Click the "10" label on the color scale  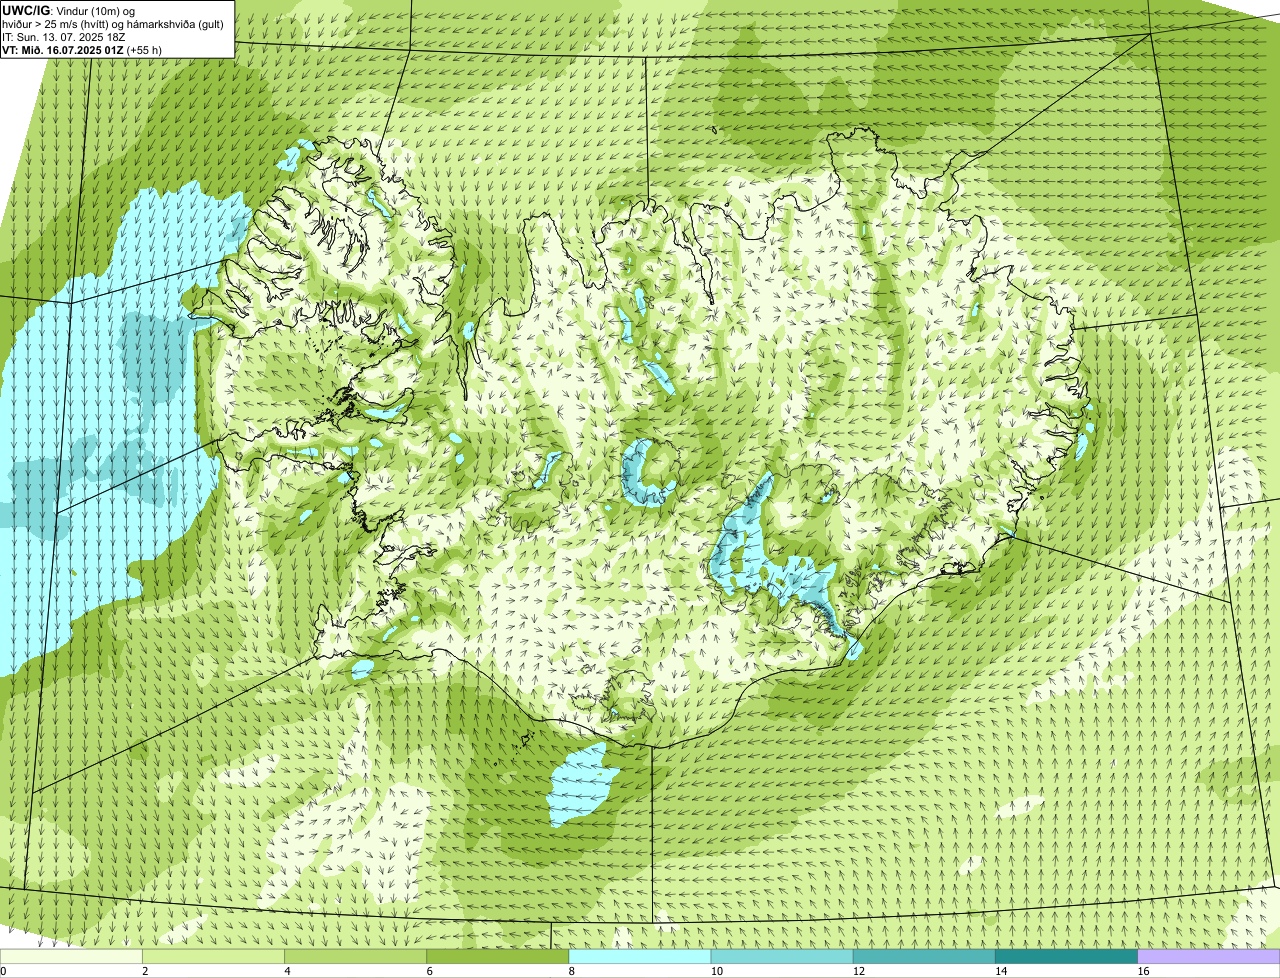click(x=716, y=971)
